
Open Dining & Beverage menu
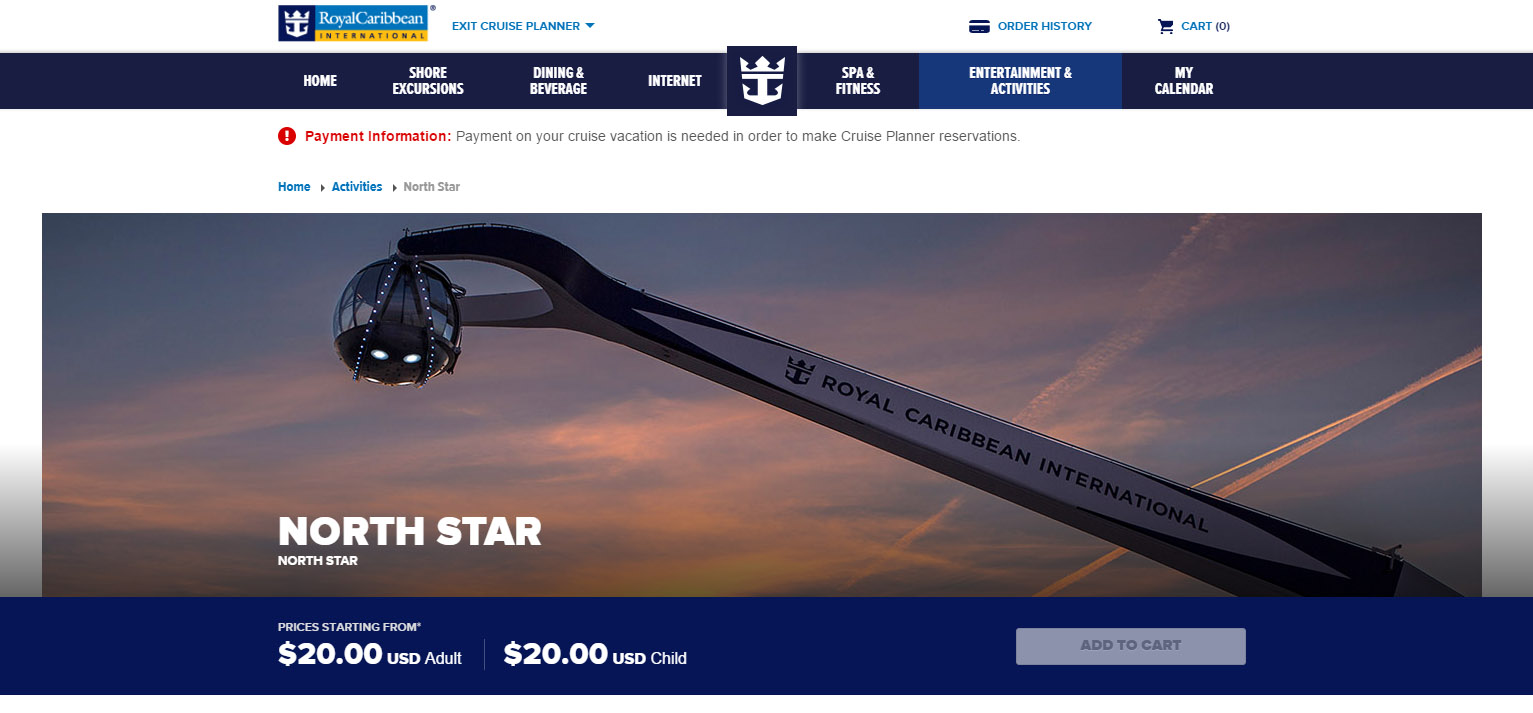click(558, 81)
